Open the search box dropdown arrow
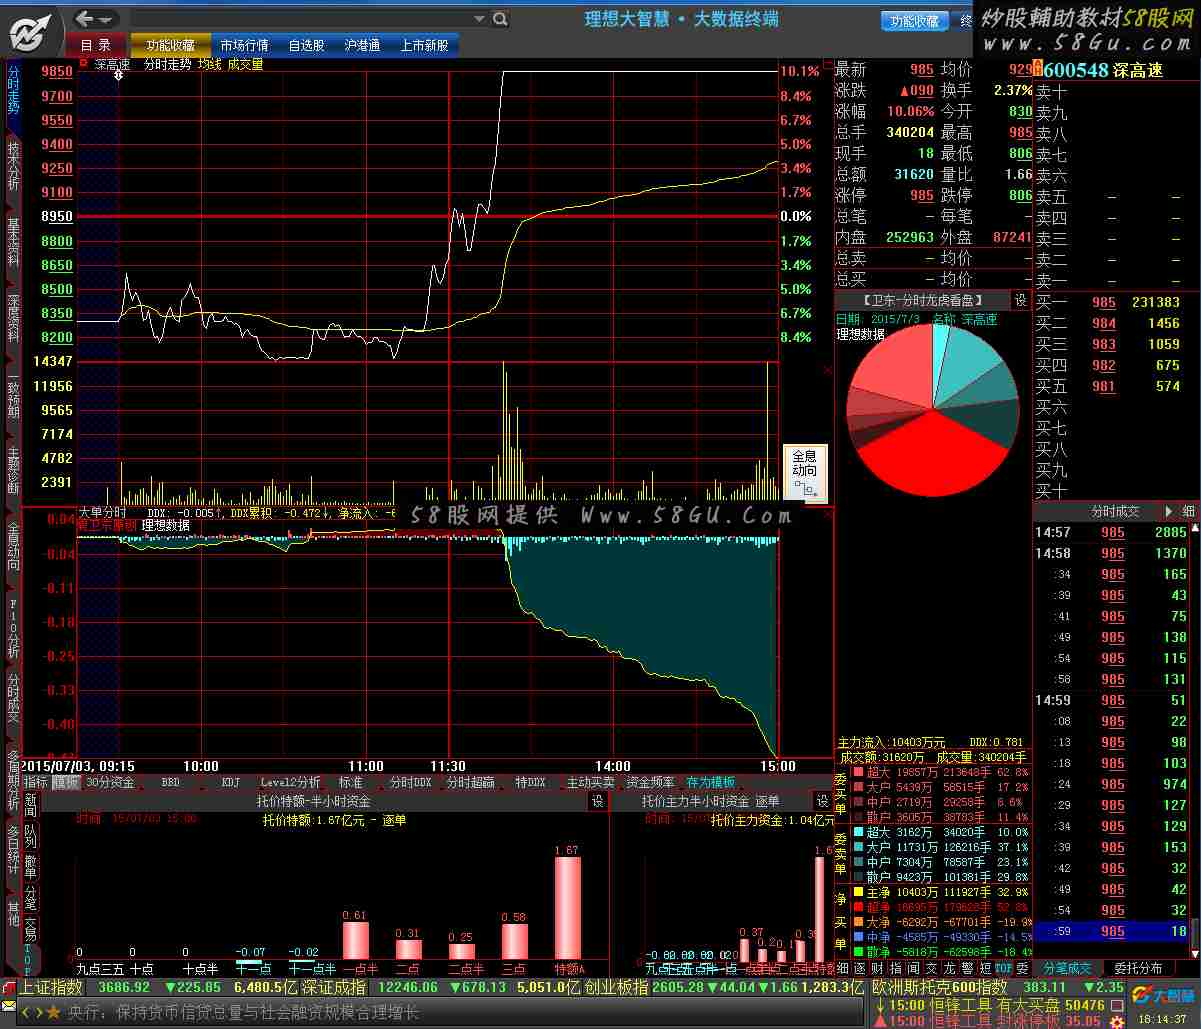Image resolution: width=1201 pixels, height=1029 pixels. tap(480, 19)
